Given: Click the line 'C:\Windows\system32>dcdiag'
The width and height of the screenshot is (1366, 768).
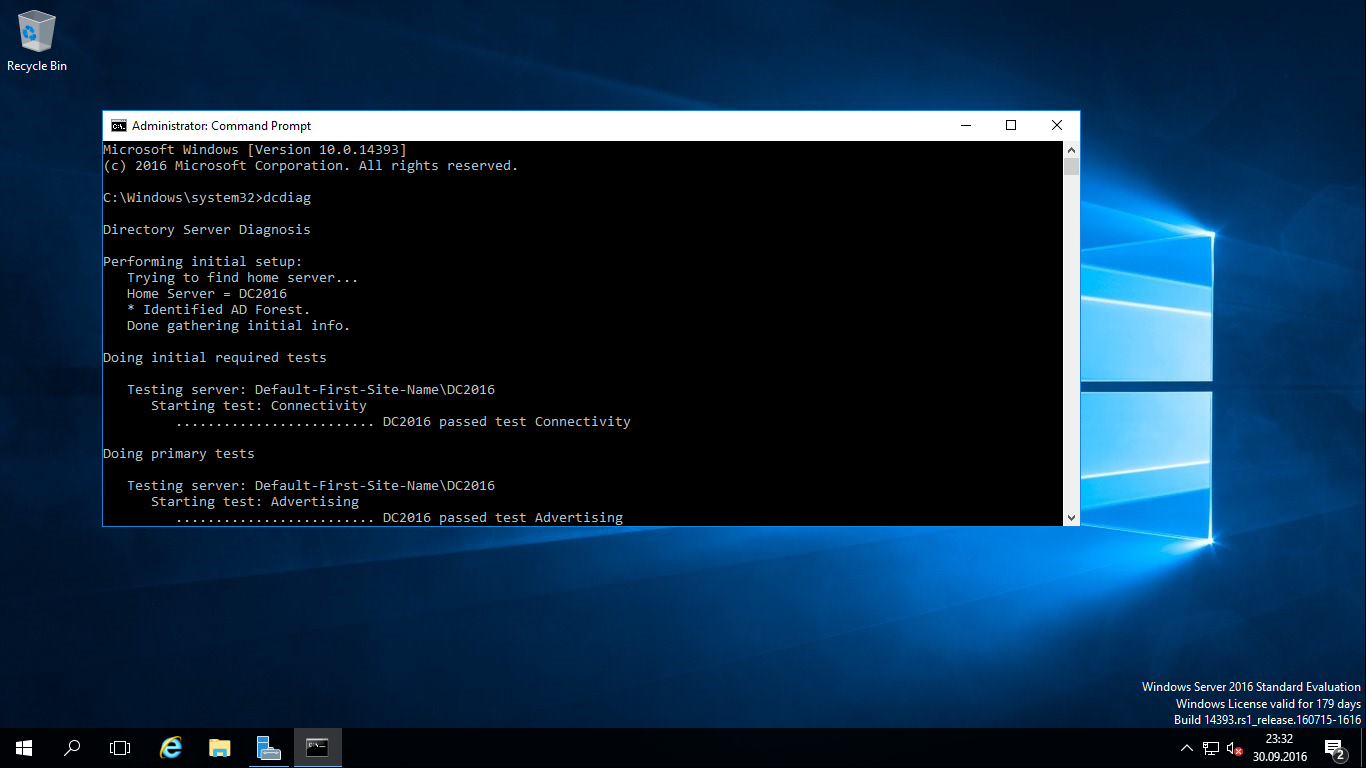Looking at the screenshot, I should point(207,198).
